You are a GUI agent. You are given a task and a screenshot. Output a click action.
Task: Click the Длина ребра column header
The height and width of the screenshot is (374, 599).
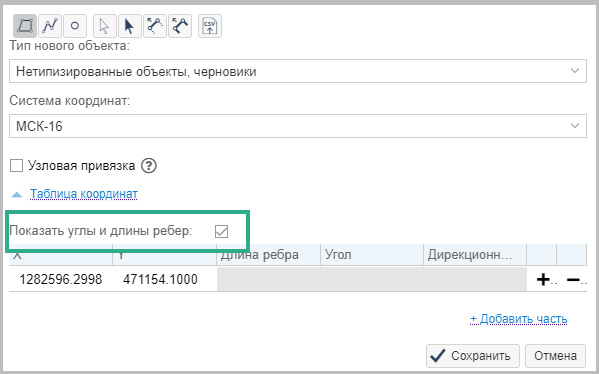[x=268, y=255]
